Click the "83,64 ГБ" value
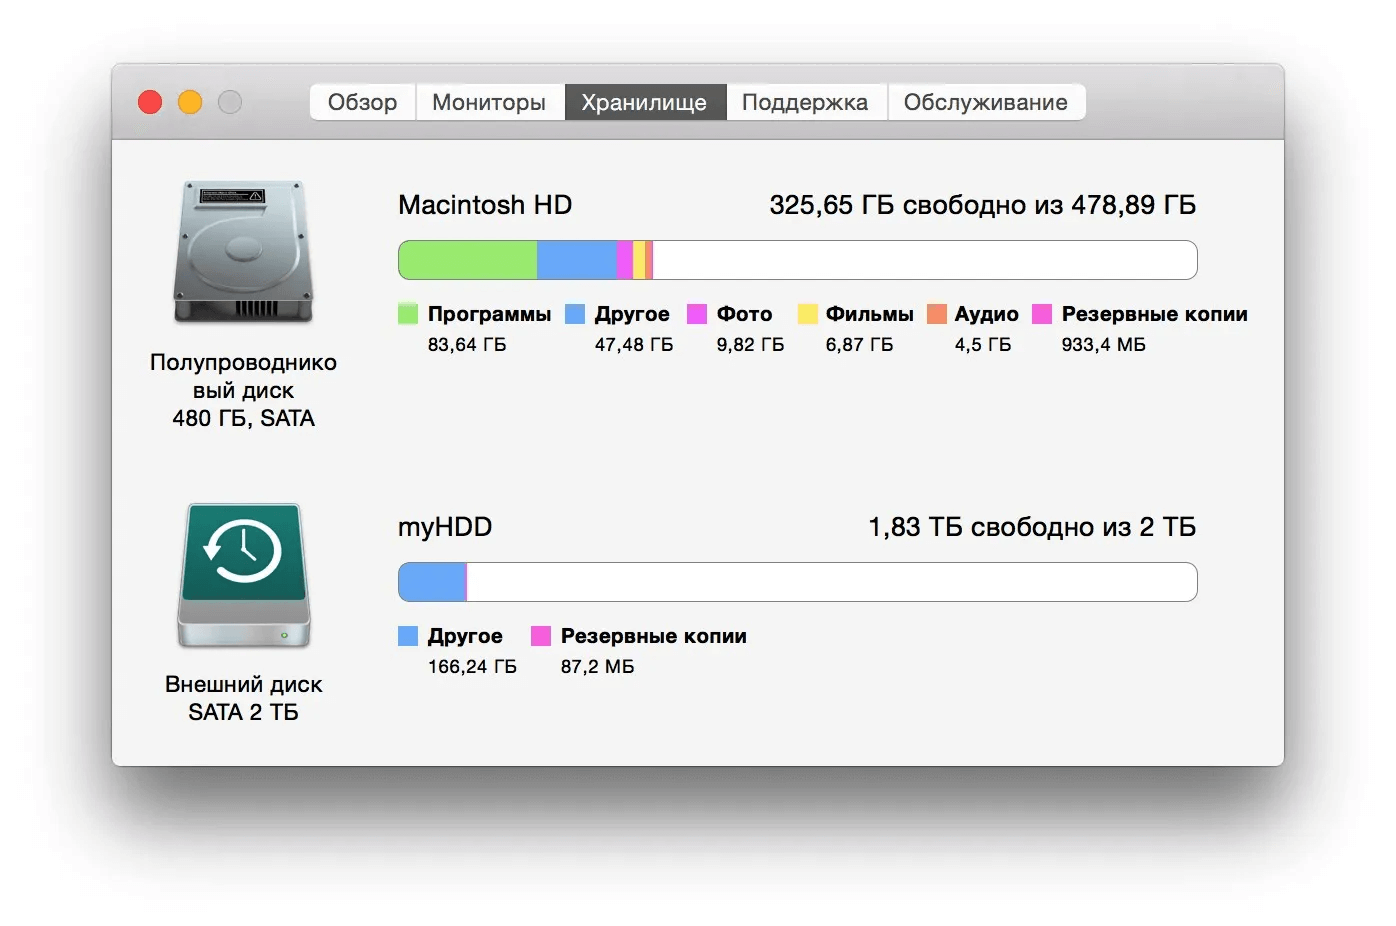Image resolution: width=1396 pixels, height=926 pixels. [467, 345]
